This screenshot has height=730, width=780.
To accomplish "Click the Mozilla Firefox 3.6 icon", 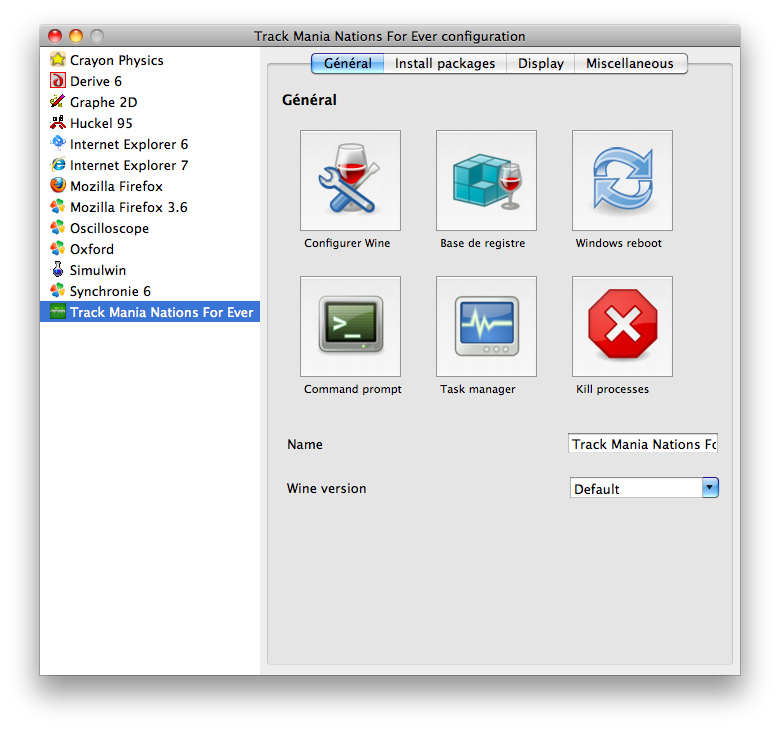I will 58,206.
